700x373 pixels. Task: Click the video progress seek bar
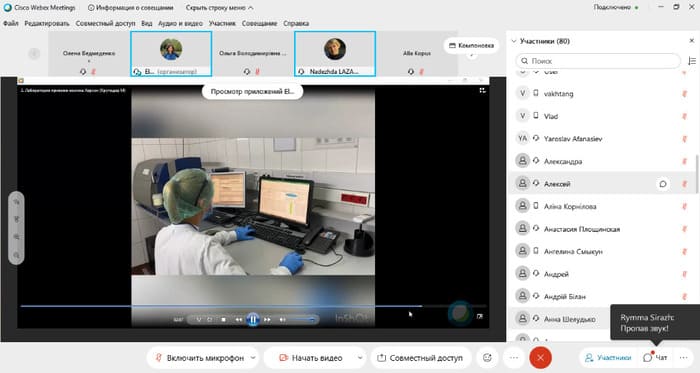coord(253,306)
